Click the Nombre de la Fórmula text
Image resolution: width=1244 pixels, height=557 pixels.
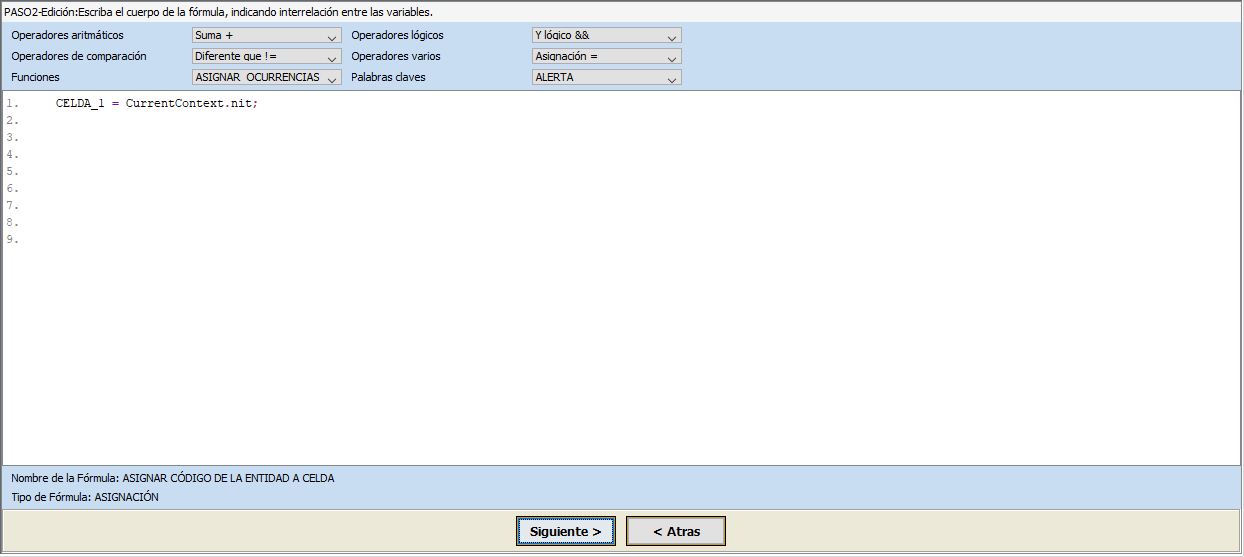pos(172,478)
